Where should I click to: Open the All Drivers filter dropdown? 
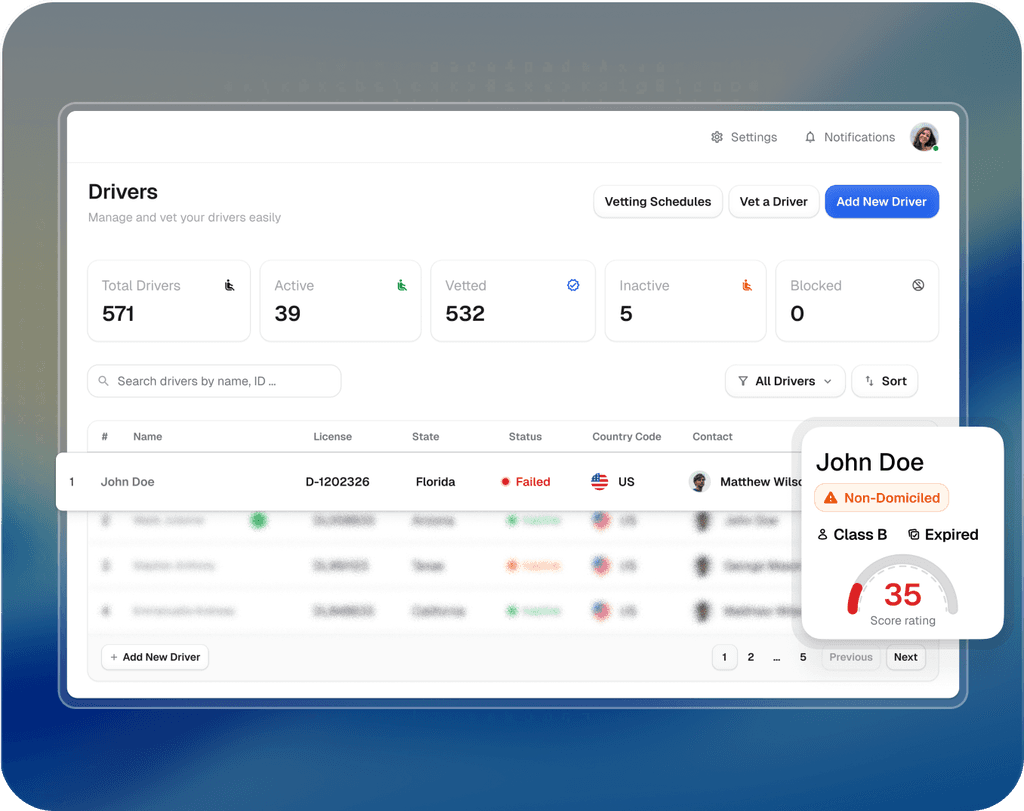coord(785,381)
